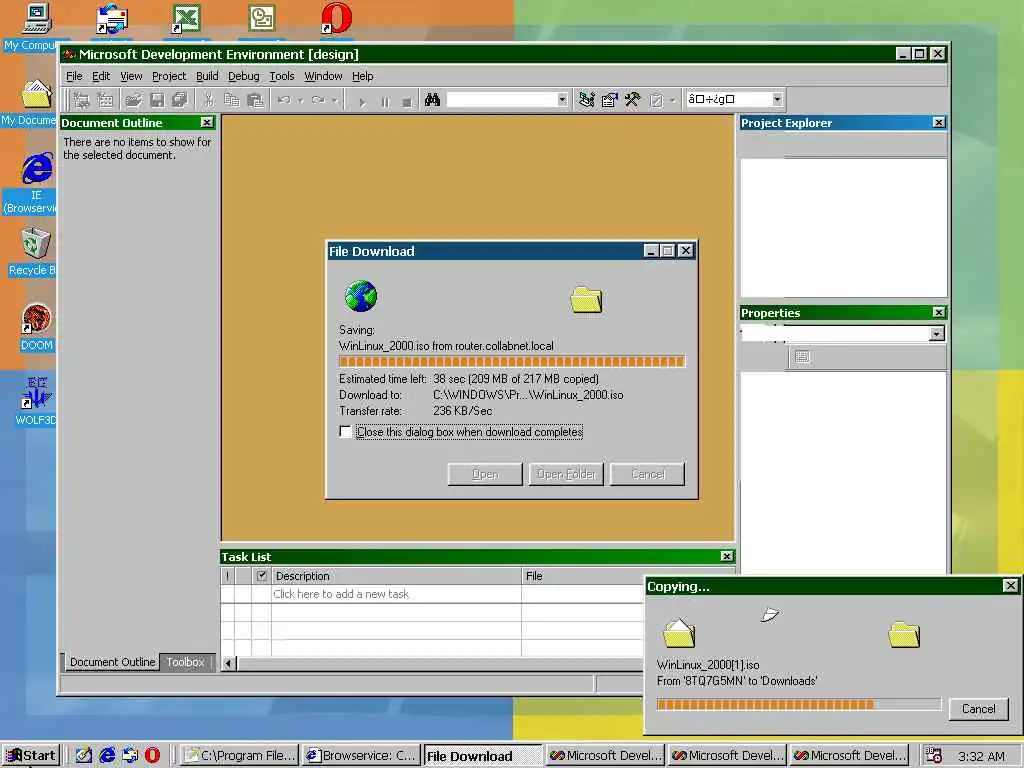Click the Save All toolbar icon
Screen dimensions: 1024x768
pyautogui.click(x=180, y=100)
